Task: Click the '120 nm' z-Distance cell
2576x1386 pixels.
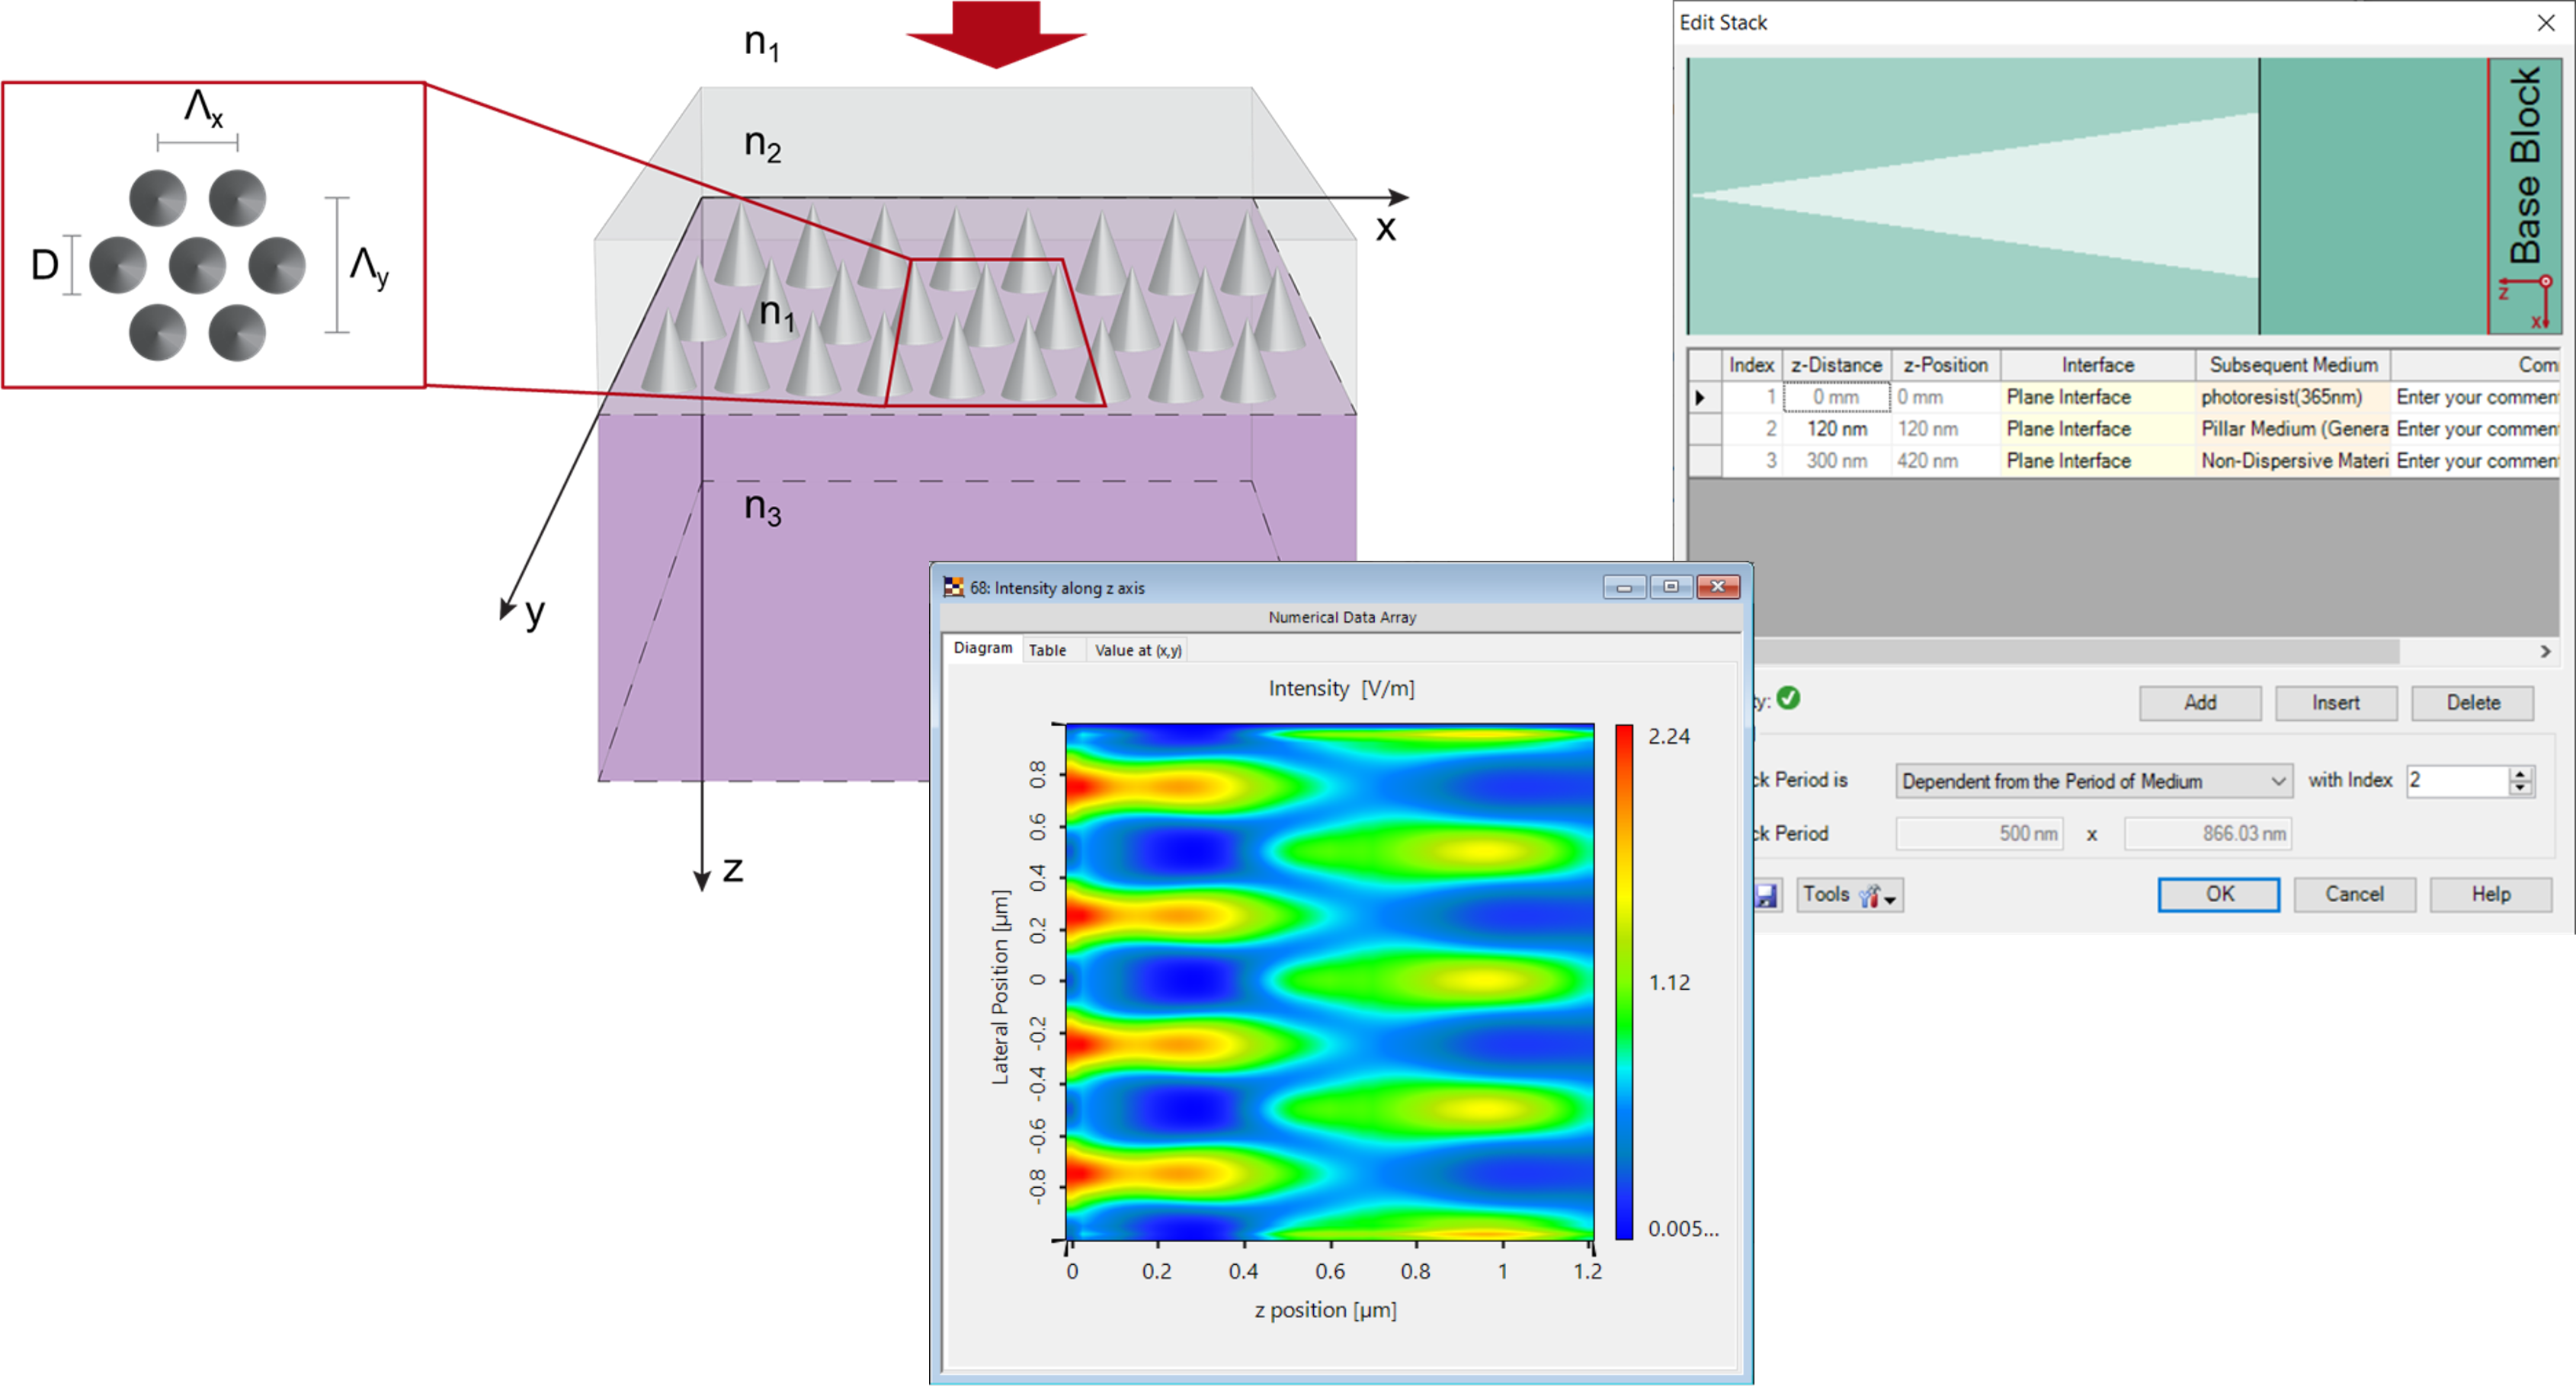Action: pyautogui.click(x=1836, y=429)
